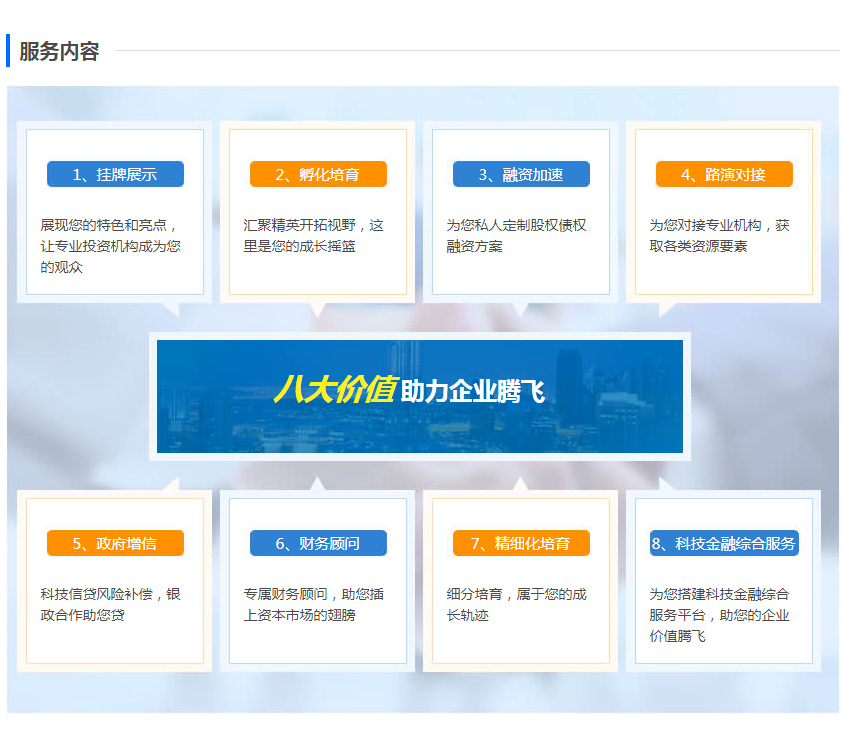Click the 7、精细化培育 label
Image resolution: width=843 pixels, height=734 pixels.
(x=521, y=543)
